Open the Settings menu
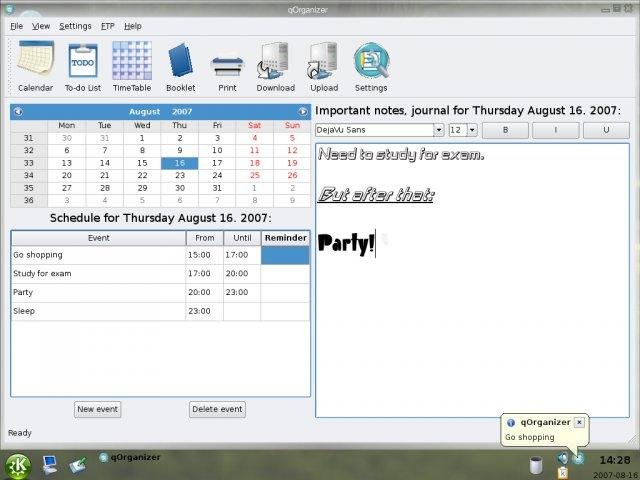The height and width of the screenshot is (480, 640). click(75, 26)
